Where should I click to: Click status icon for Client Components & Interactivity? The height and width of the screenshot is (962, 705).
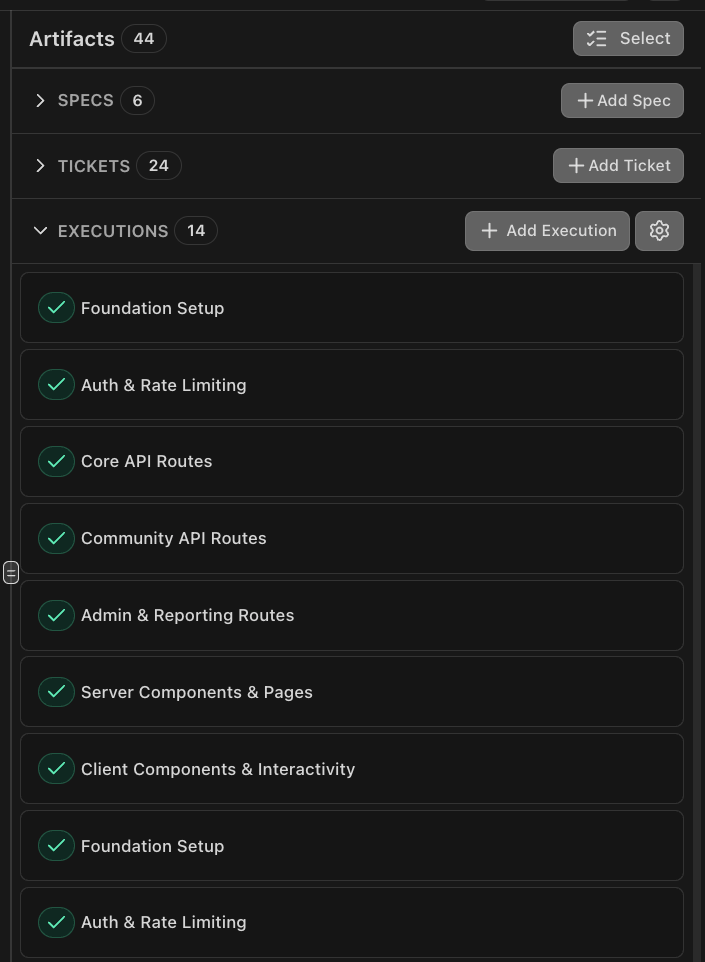pos(56,769)
